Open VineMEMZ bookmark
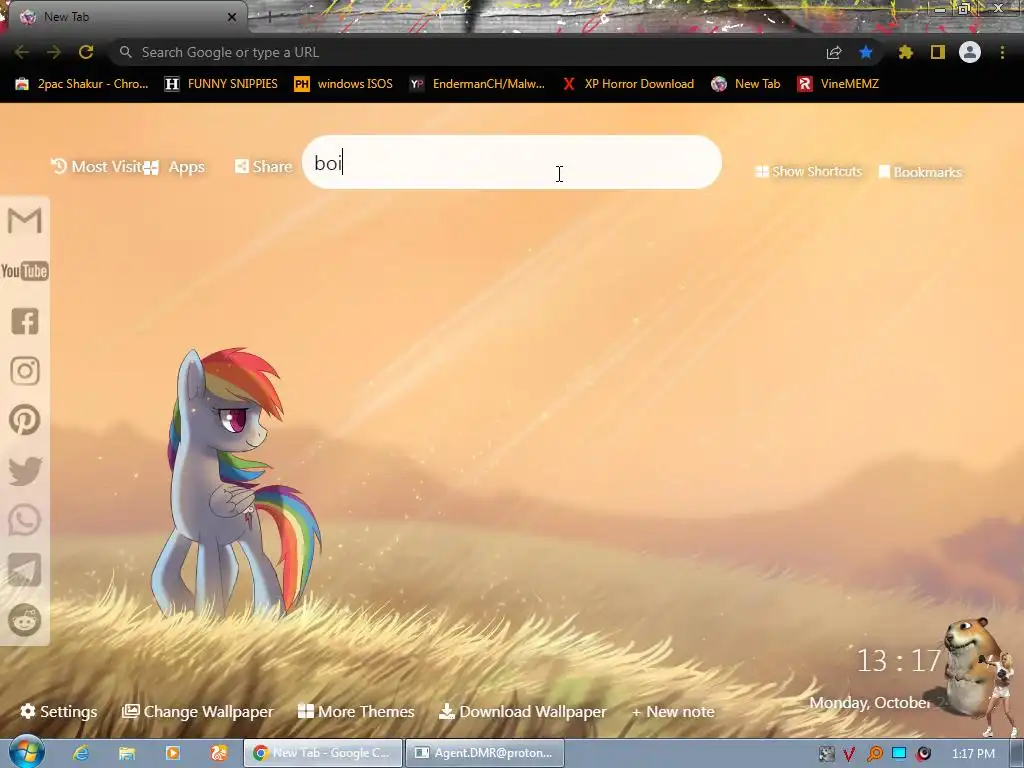Screen dimensions: 1024x768 [838, 84]
